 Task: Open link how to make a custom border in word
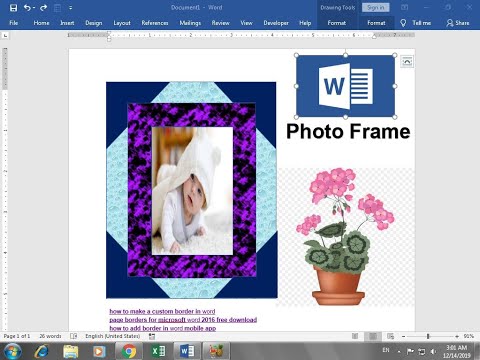tap(162, 311)
